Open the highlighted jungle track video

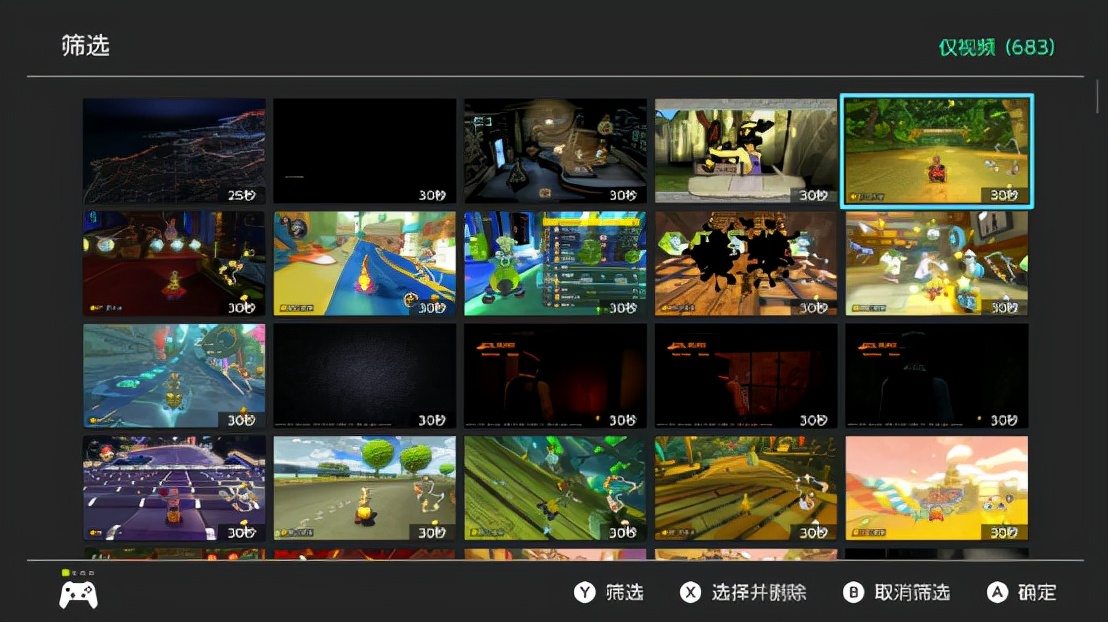tap(937, 151)
